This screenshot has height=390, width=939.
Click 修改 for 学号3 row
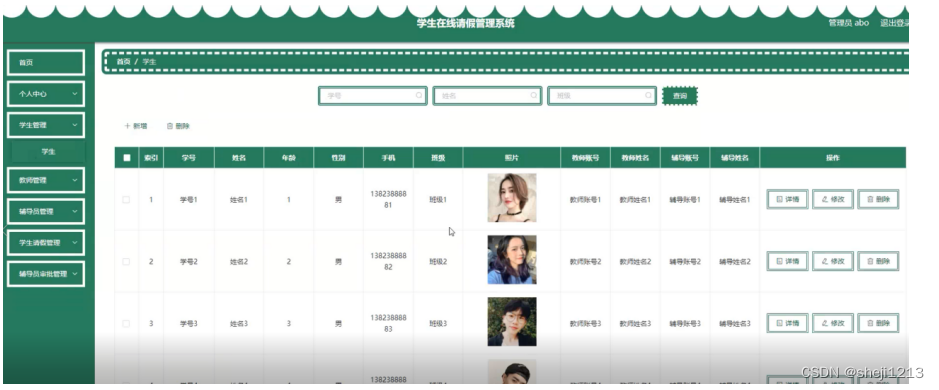(832, 323)
